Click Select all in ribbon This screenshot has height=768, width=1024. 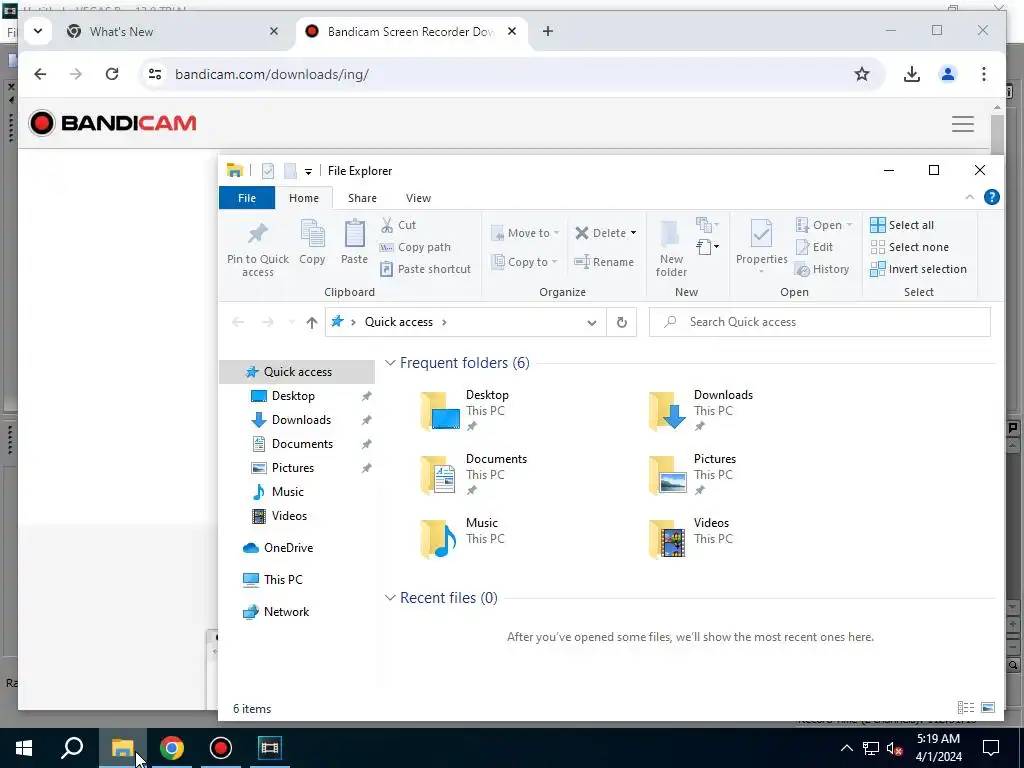tap(902, 225)
